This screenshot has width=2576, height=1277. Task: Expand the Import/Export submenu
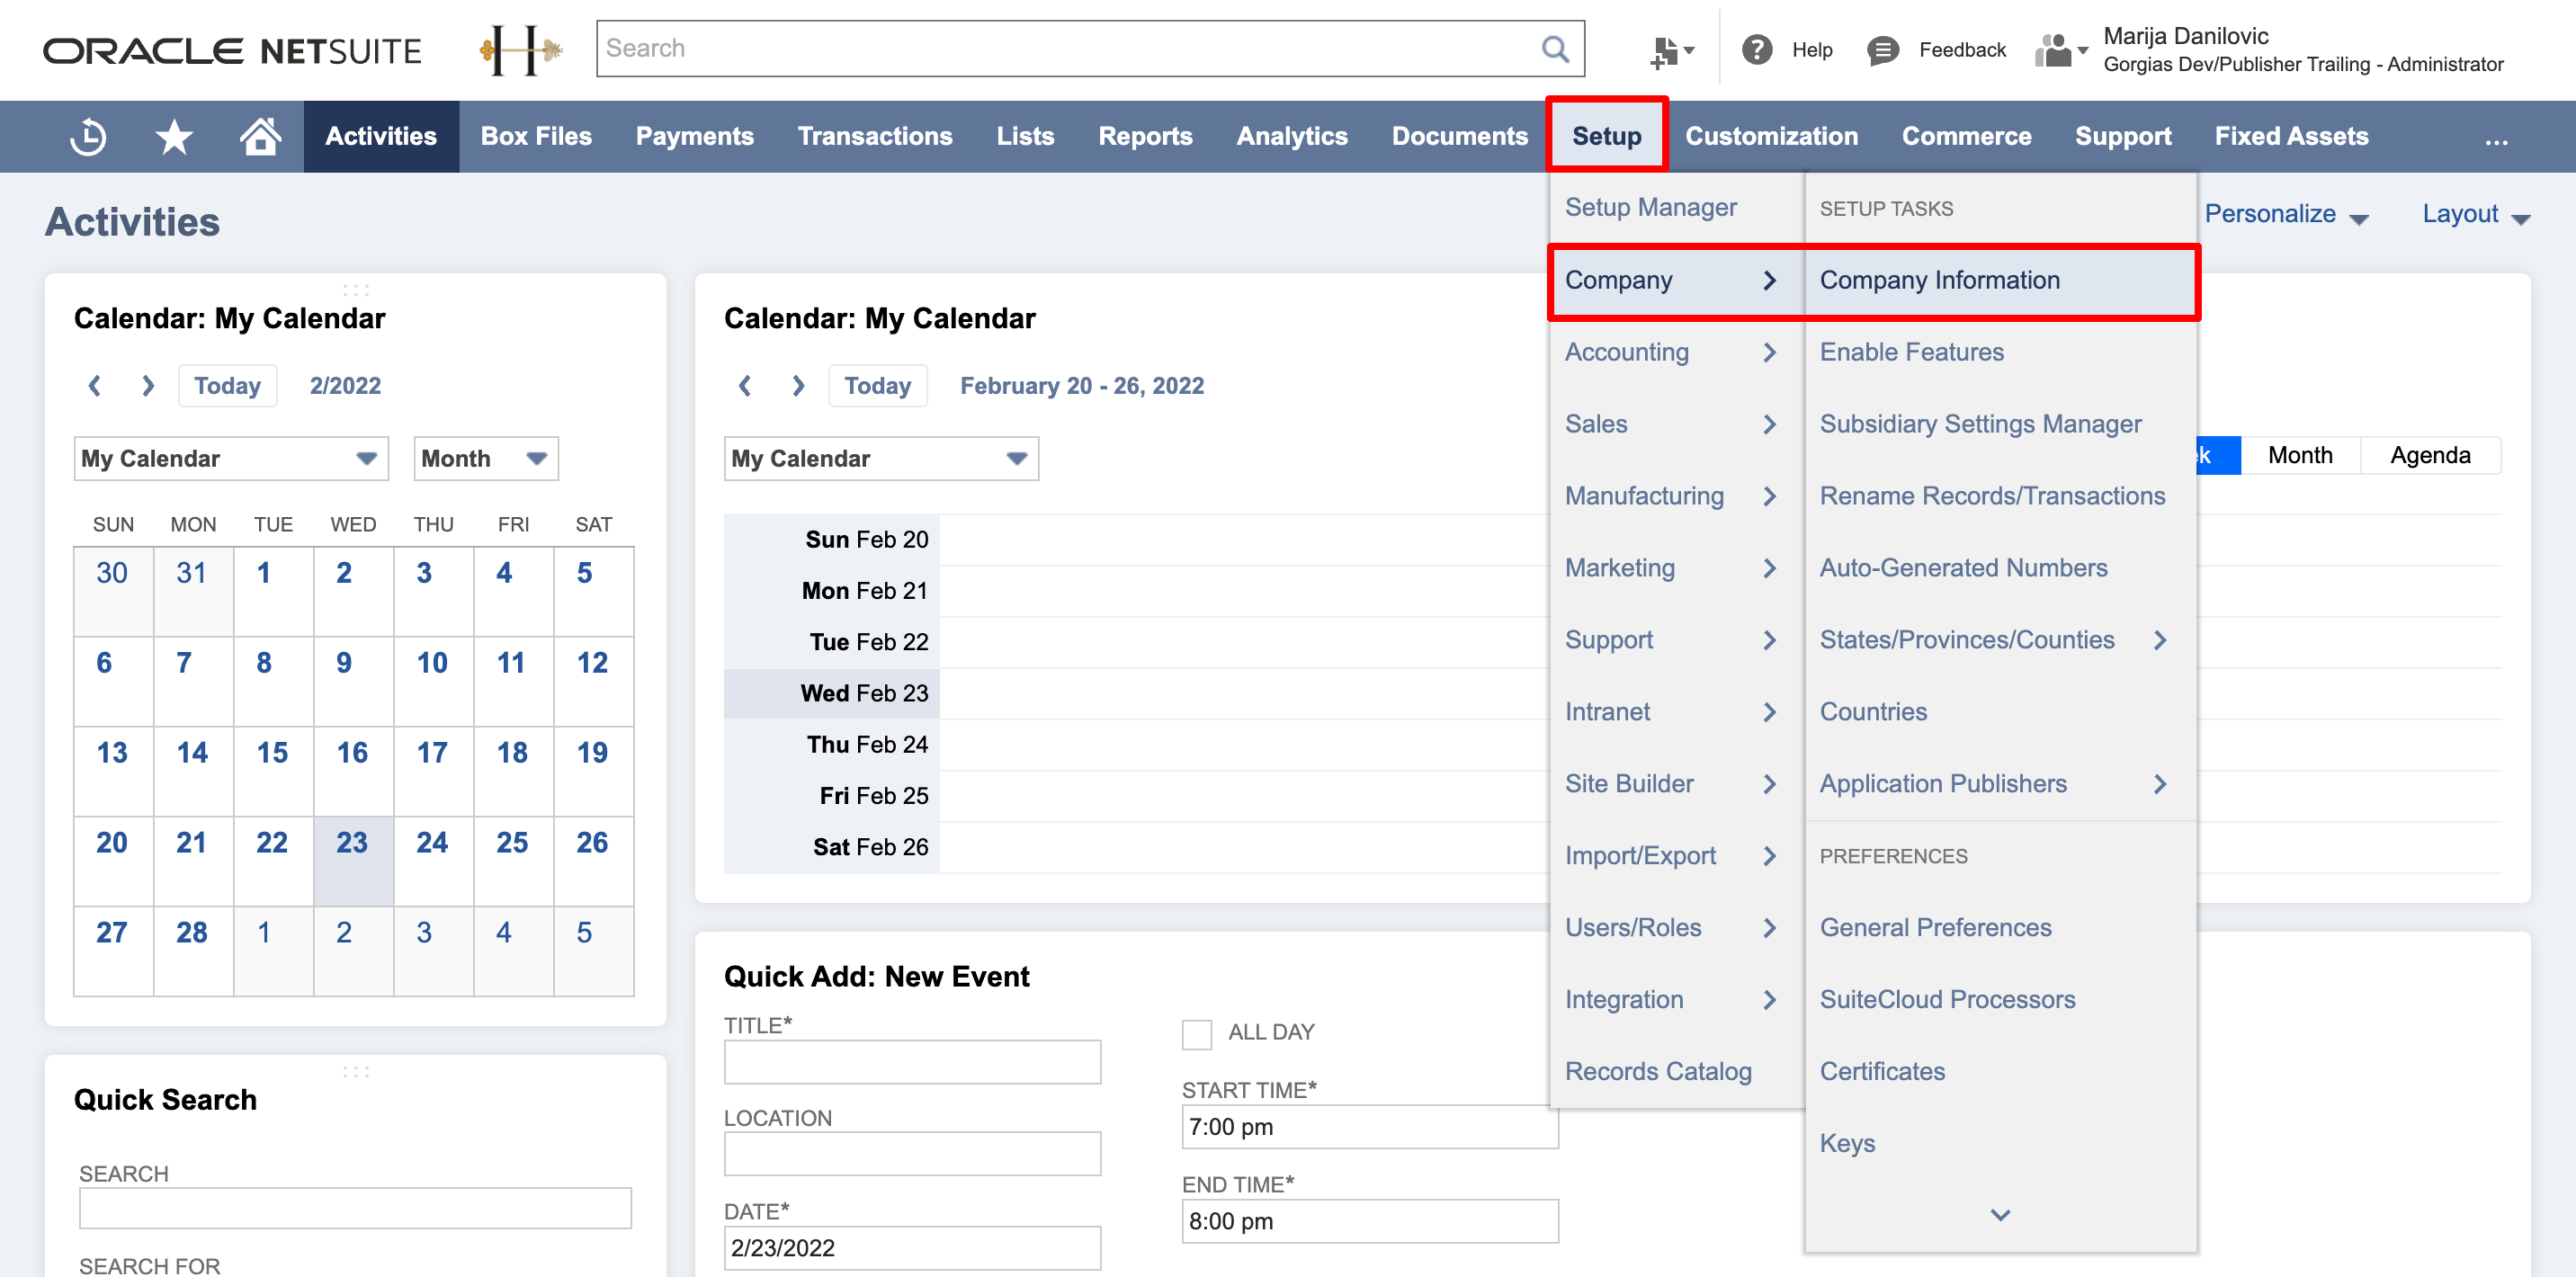(x=1676, y=856)
